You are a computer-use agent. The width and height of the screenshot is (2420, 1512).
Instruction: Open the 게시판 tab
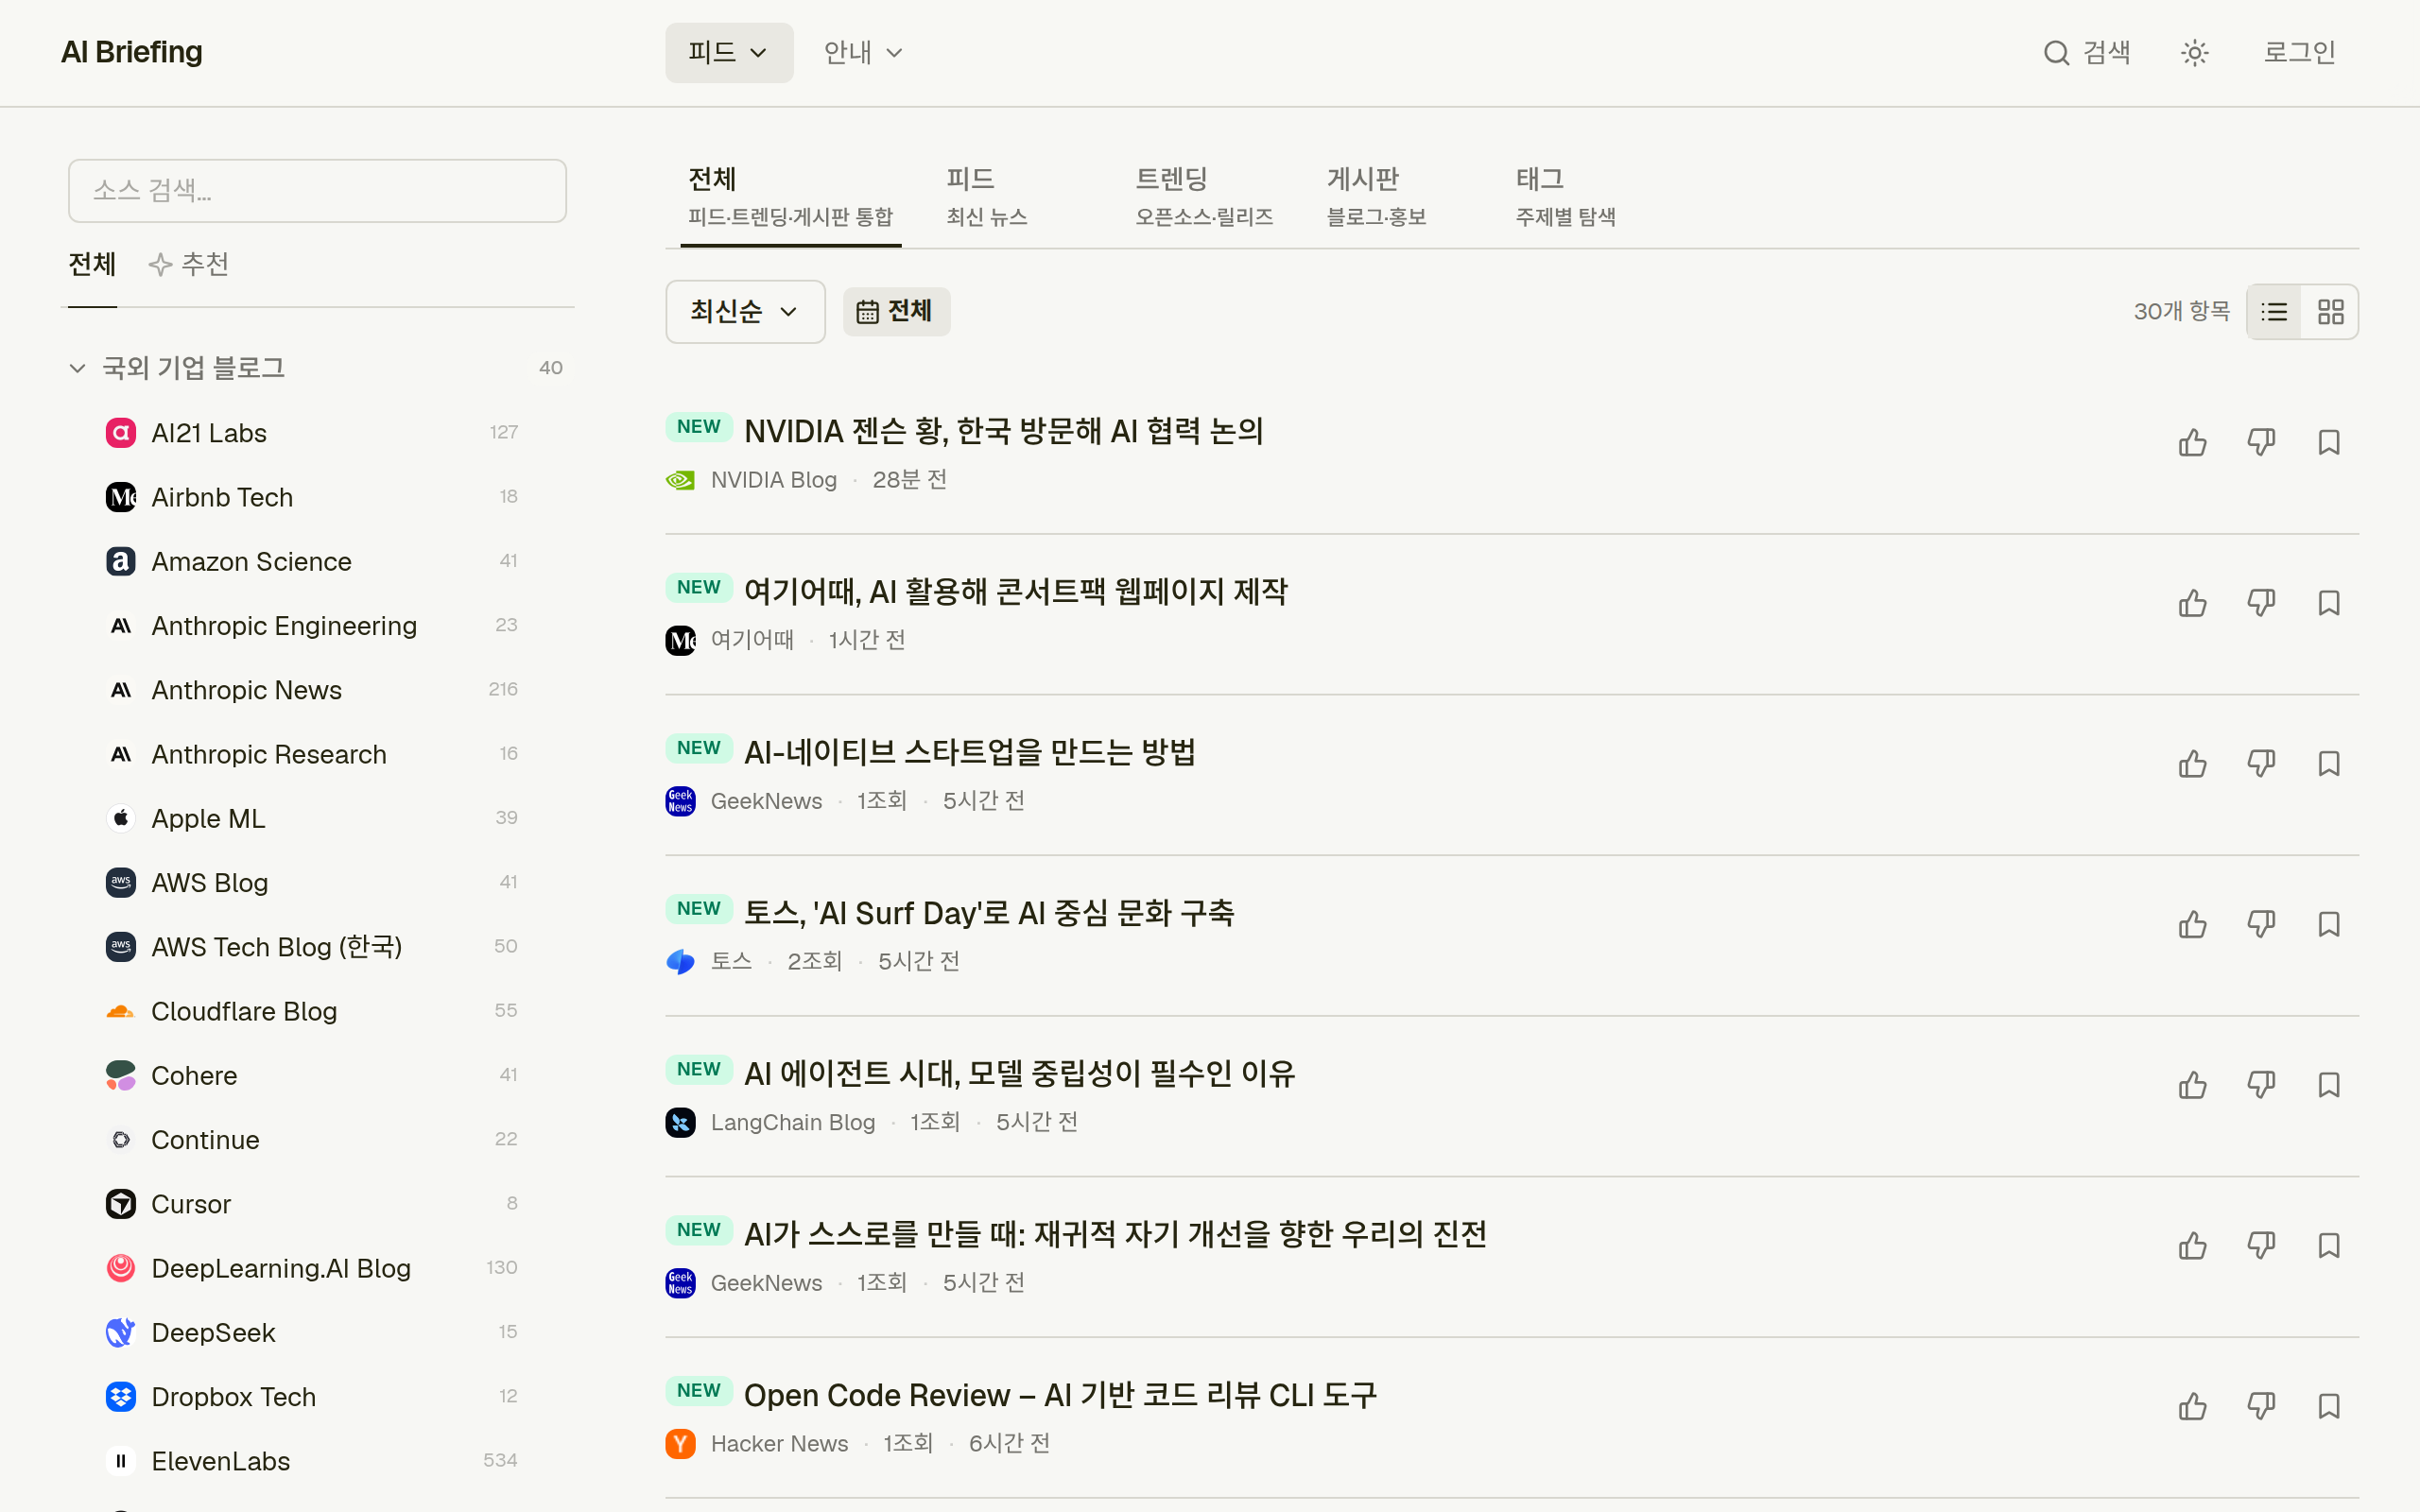click(1376, 197)
